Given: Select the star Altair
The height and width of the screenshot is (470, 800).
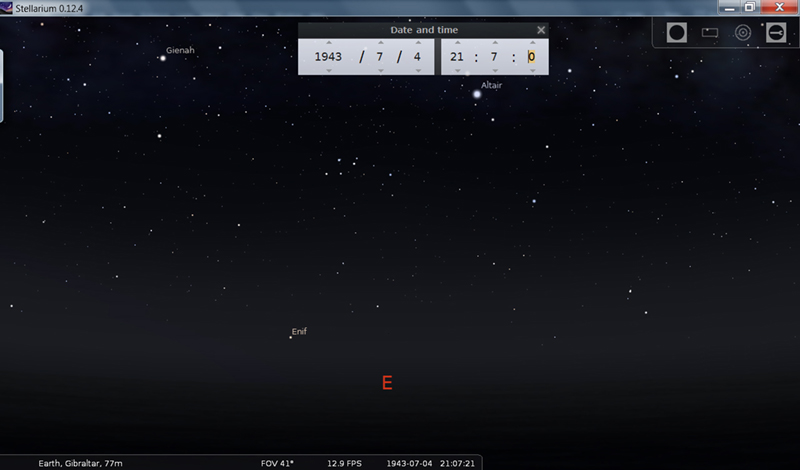Looking at the screenshot, I should click(477, 94).
